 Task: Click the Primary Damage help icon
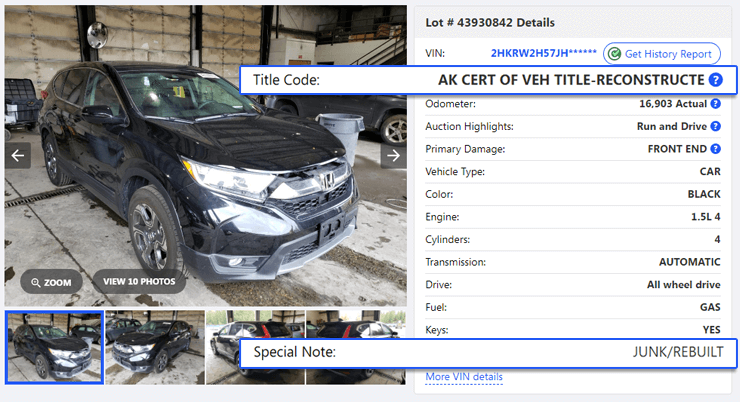[x=715, y=149]
